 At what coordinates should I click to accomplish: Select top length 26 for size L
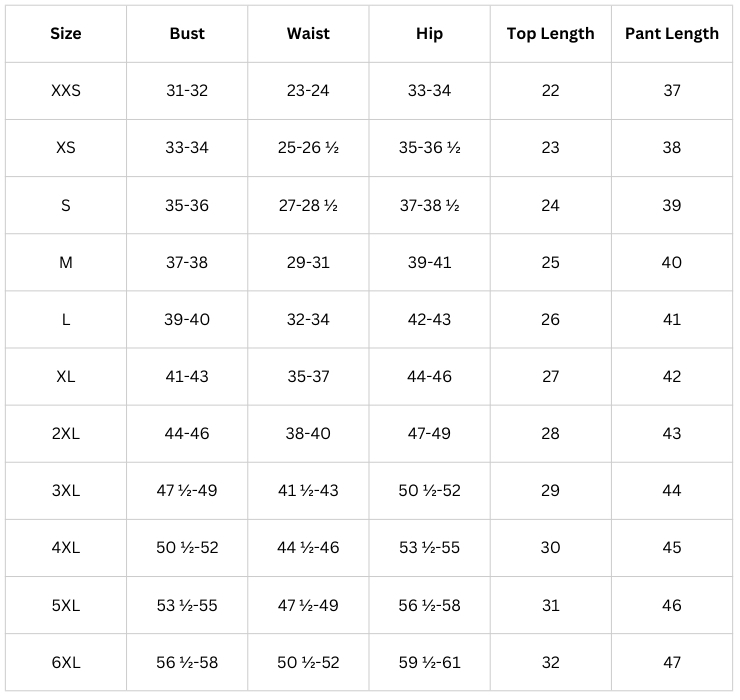tap(550, 320)
